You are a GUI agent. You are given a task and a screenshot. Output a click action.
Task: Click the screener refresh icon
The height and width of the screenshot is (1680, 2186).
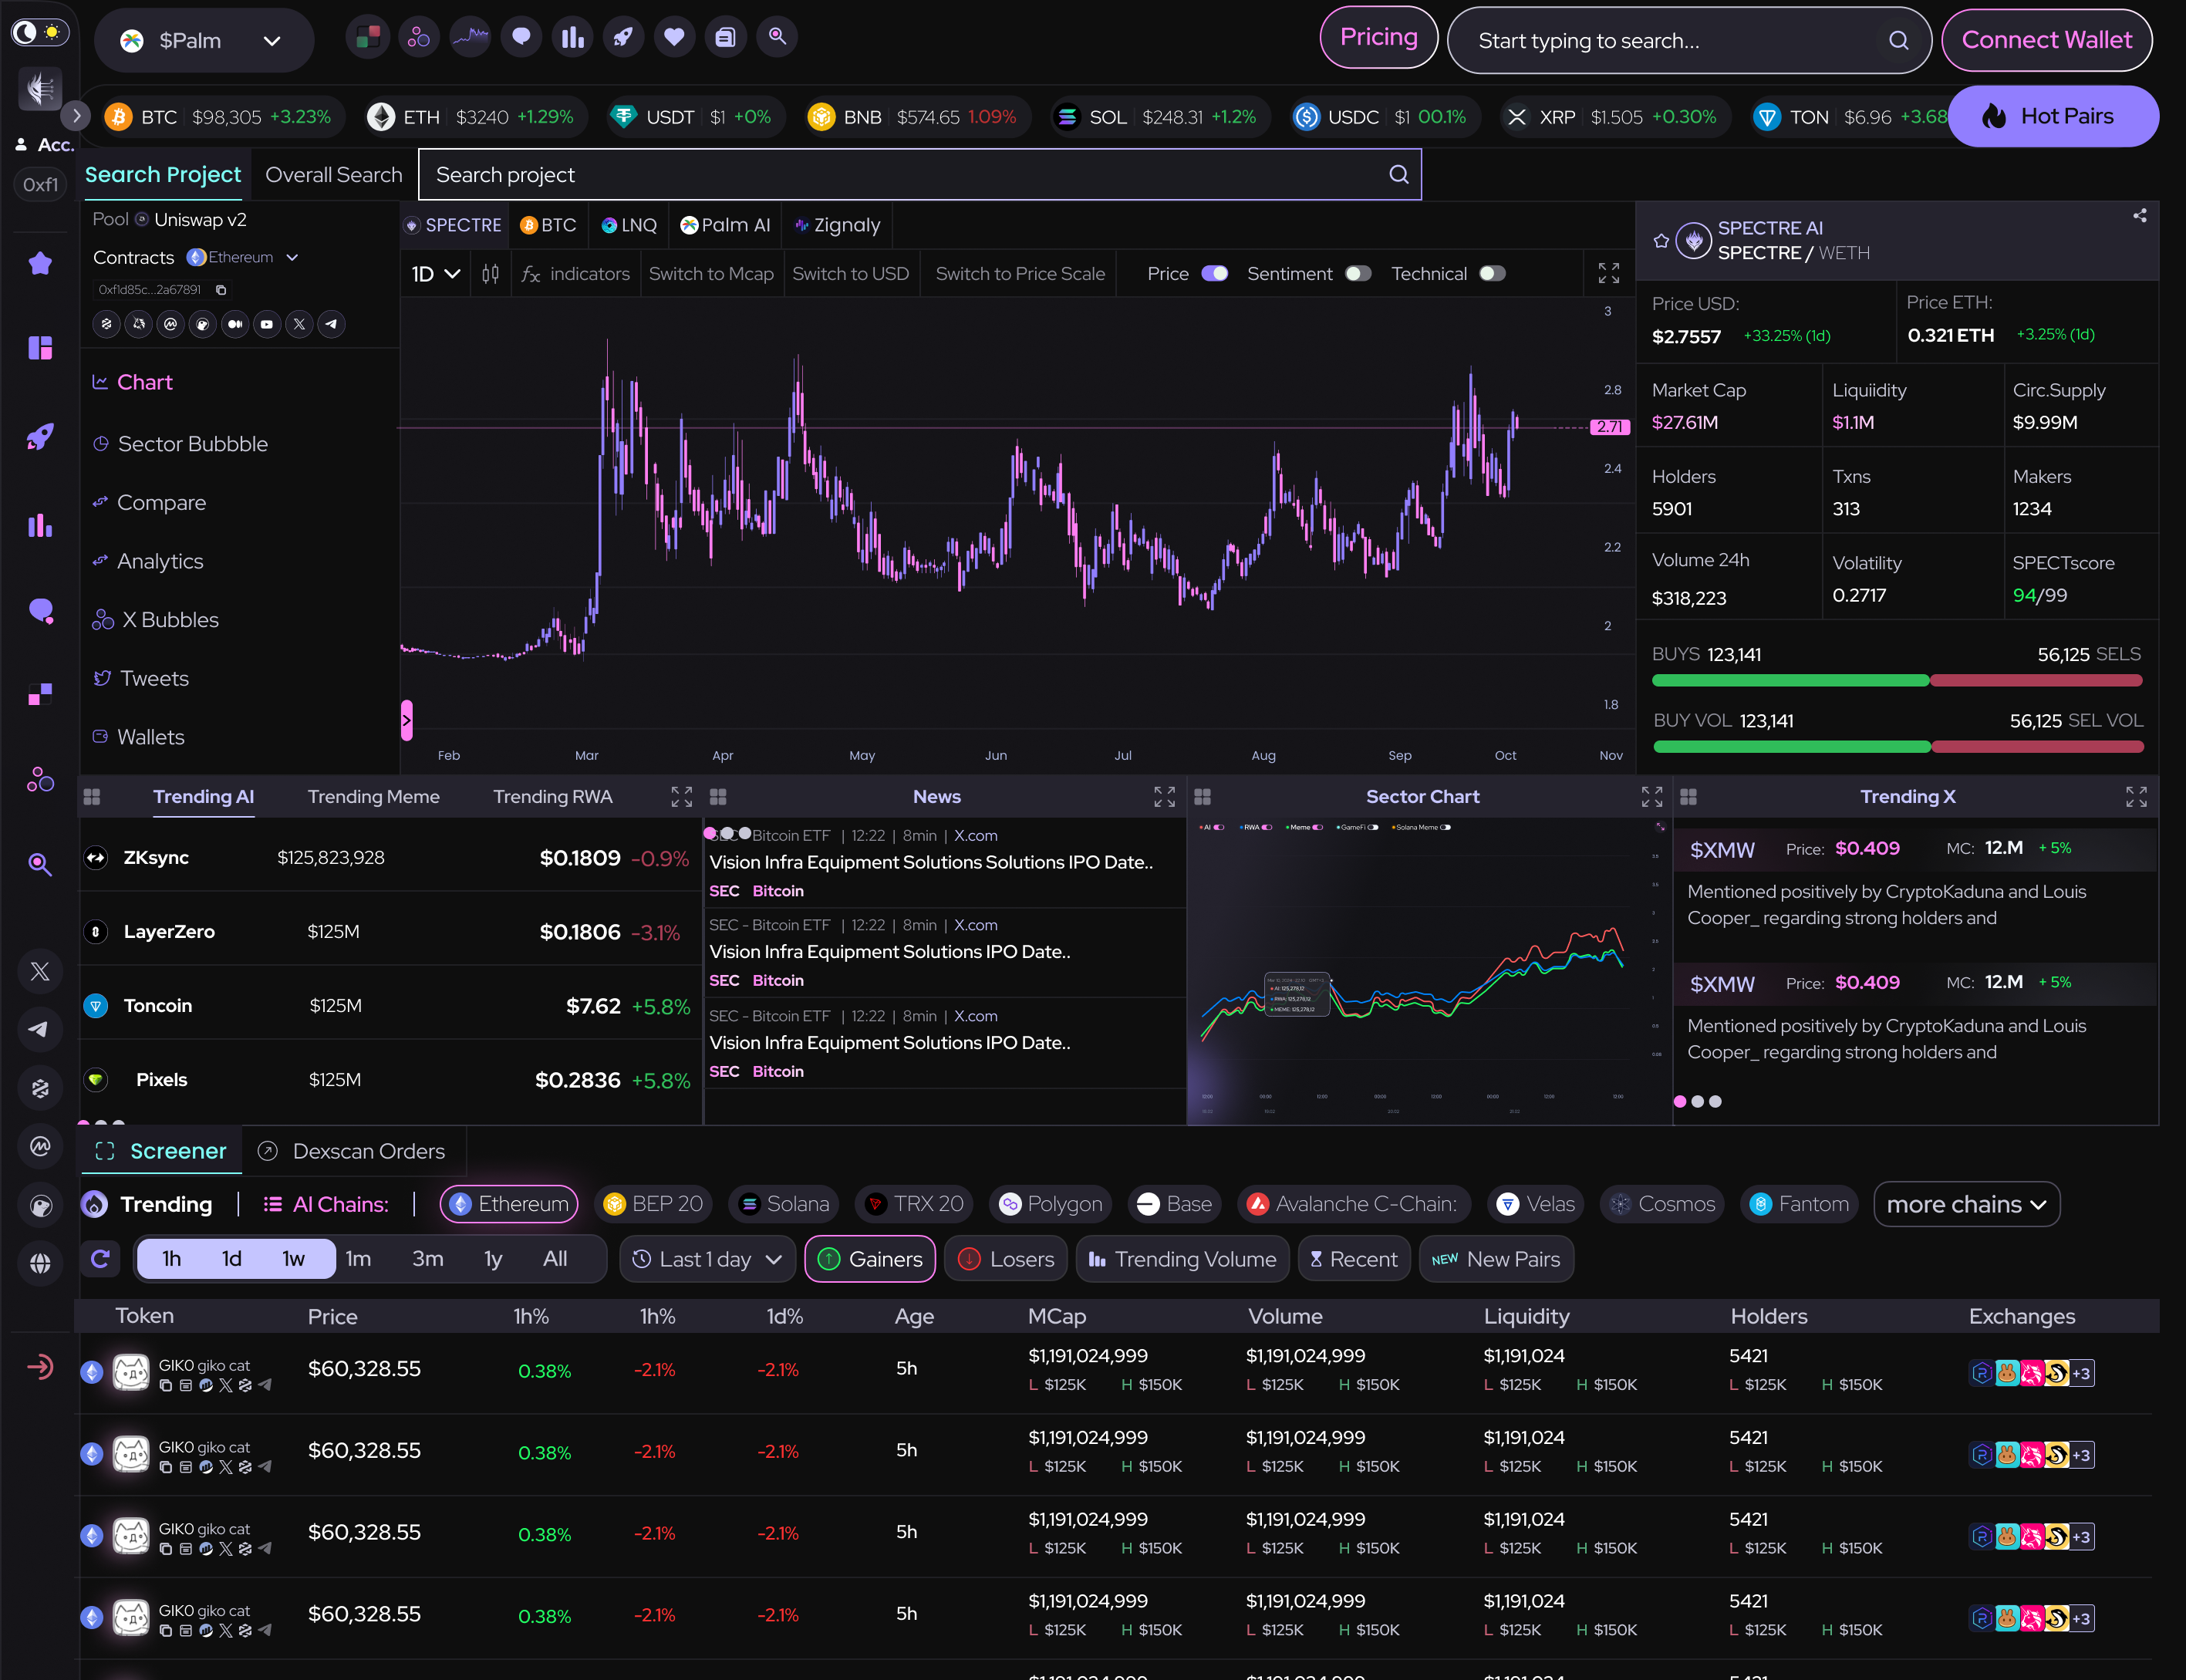pyautogui.click(x=100, y=1259)
